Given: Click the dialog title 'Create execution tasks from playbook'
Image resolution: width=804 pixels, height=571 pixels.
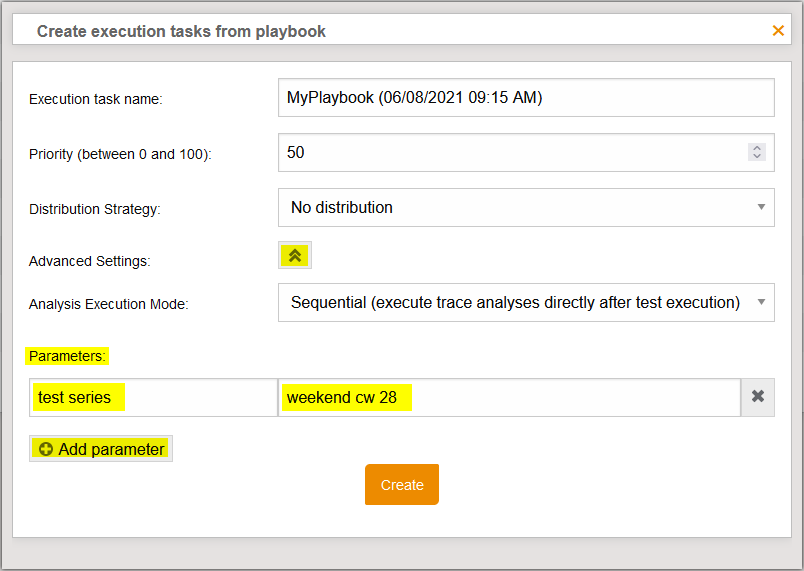Looking at the screenshot, I should pyautogui.click(x=181, y=31).
